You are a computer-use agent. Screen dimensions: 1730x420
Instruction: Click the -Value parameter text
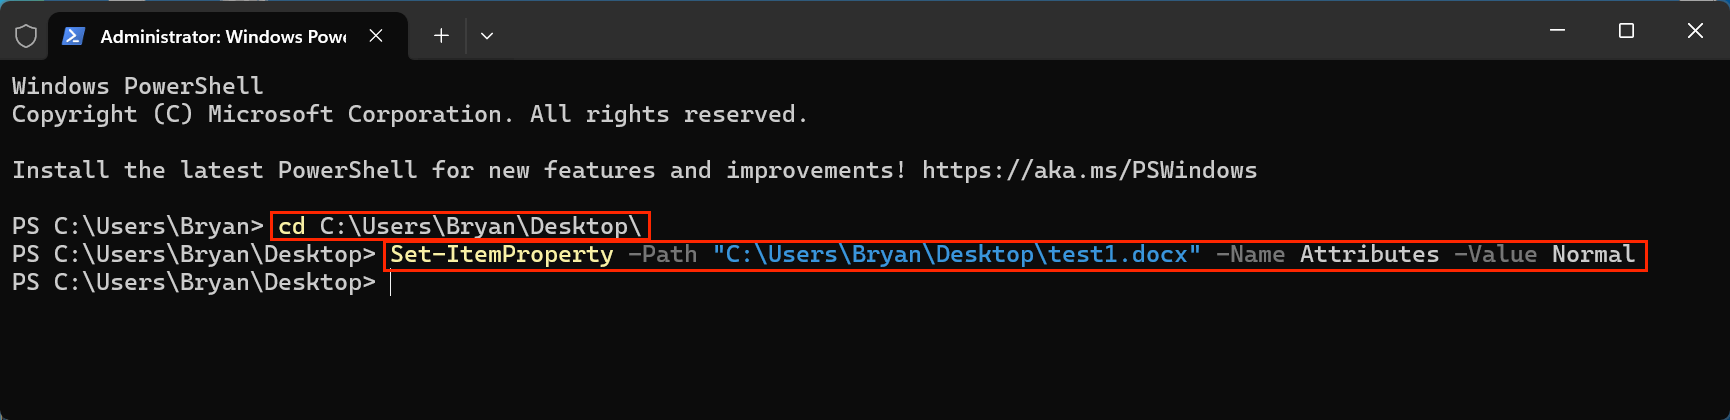click(1495, 255)
